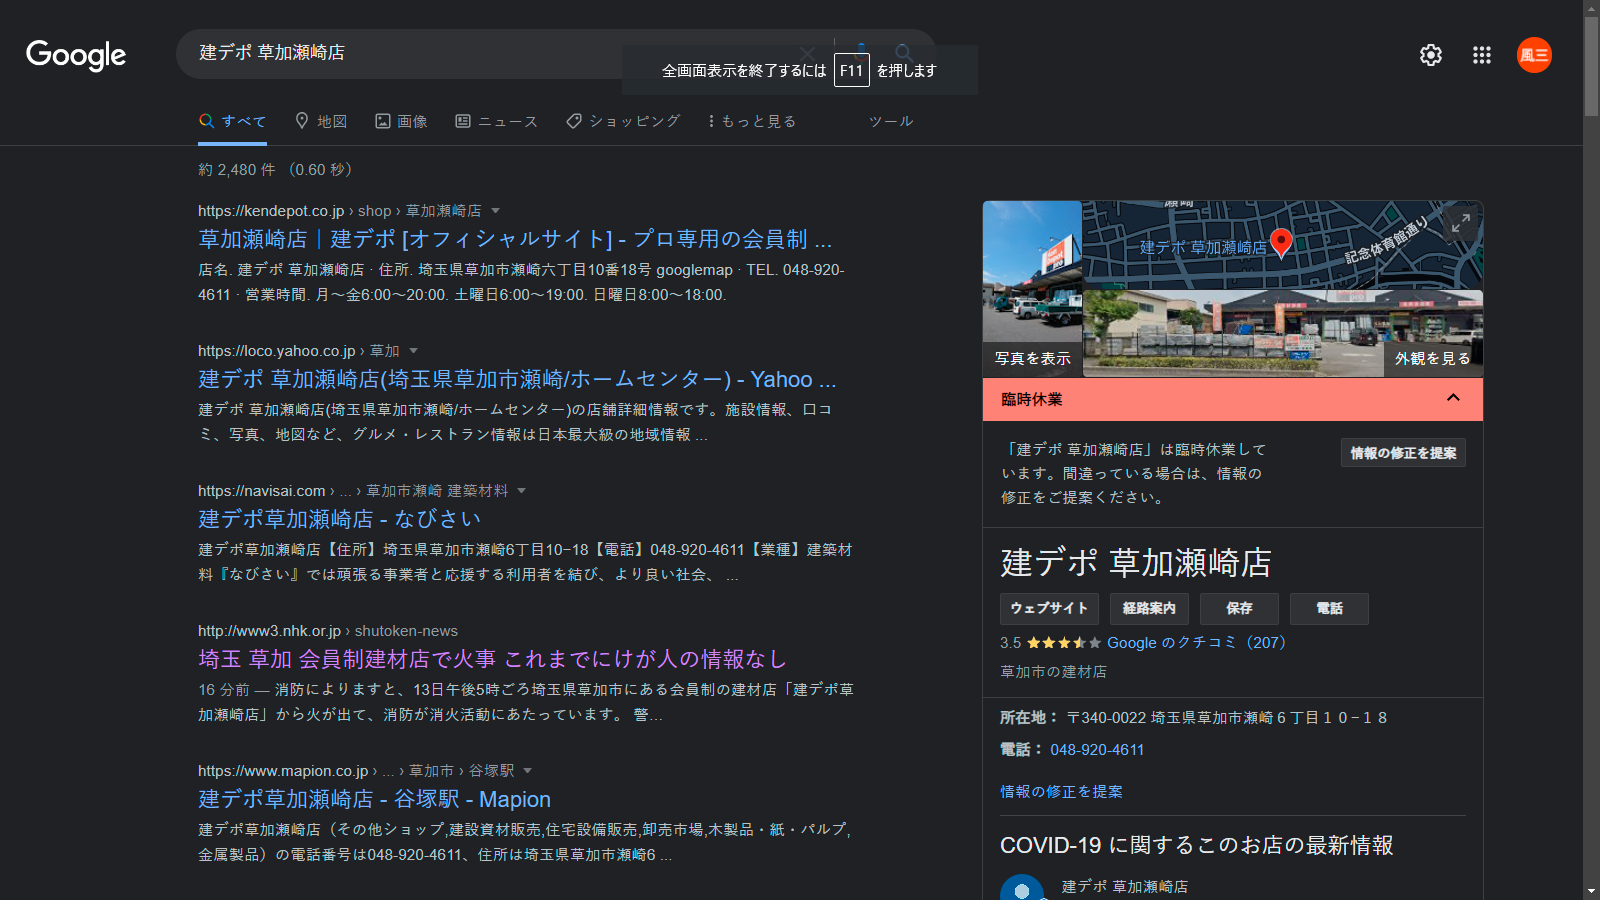Click the 電話 button

[1329, 608]
